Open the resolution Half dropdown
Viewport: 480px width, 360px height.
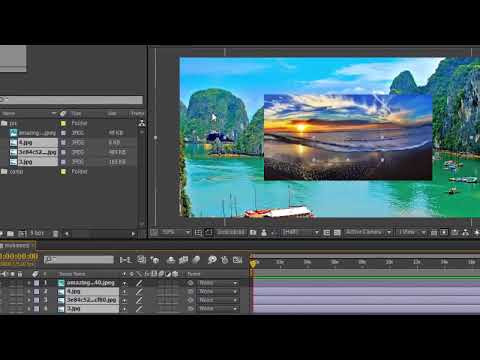click(300, 232)
